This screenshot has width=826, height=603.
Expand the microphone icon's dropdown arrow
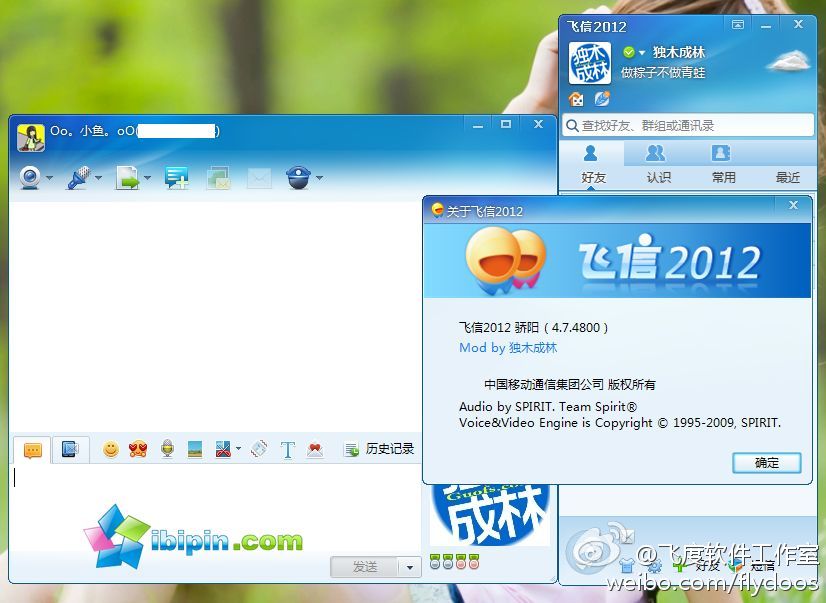[99, 178]
